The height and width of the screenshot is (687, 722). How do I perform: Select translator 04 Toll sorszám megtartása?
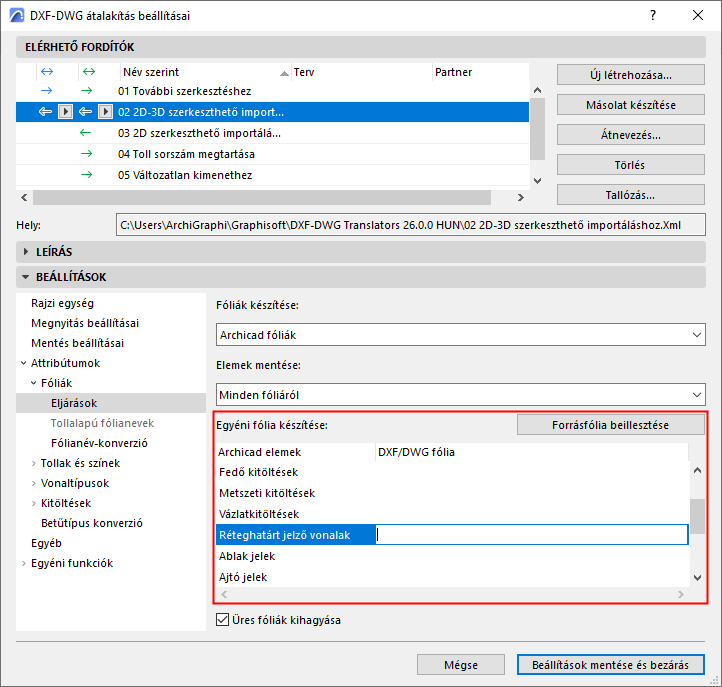click(272, 154)
